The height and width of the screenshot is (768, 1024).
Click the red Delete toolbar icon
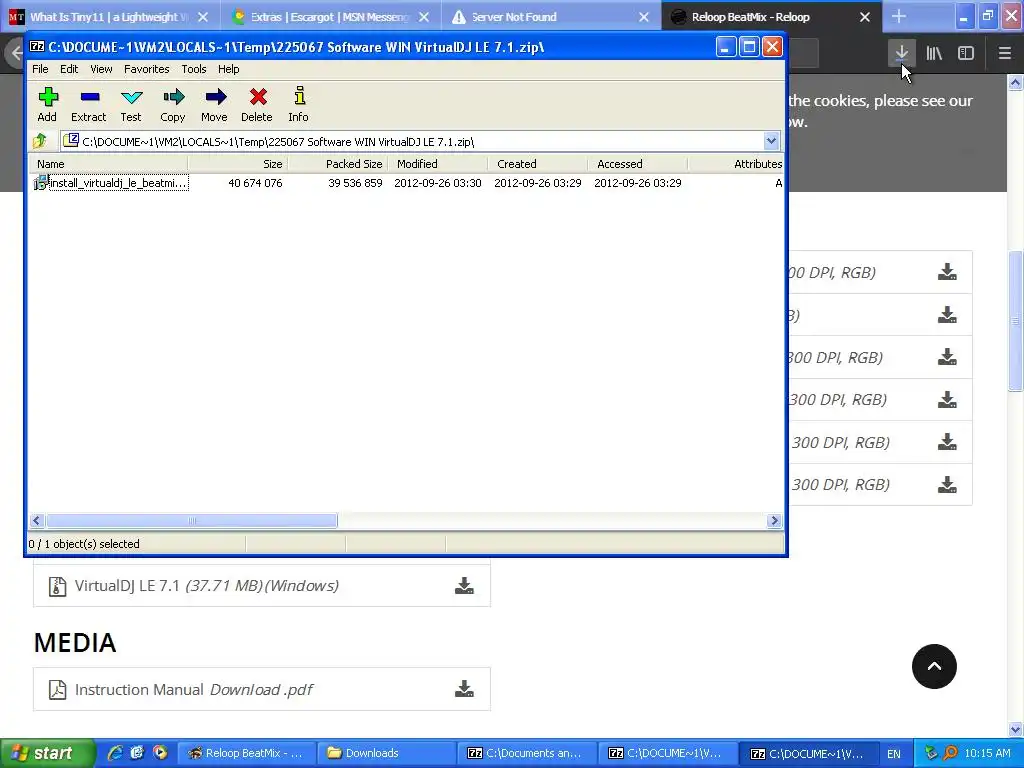(257, 104)
